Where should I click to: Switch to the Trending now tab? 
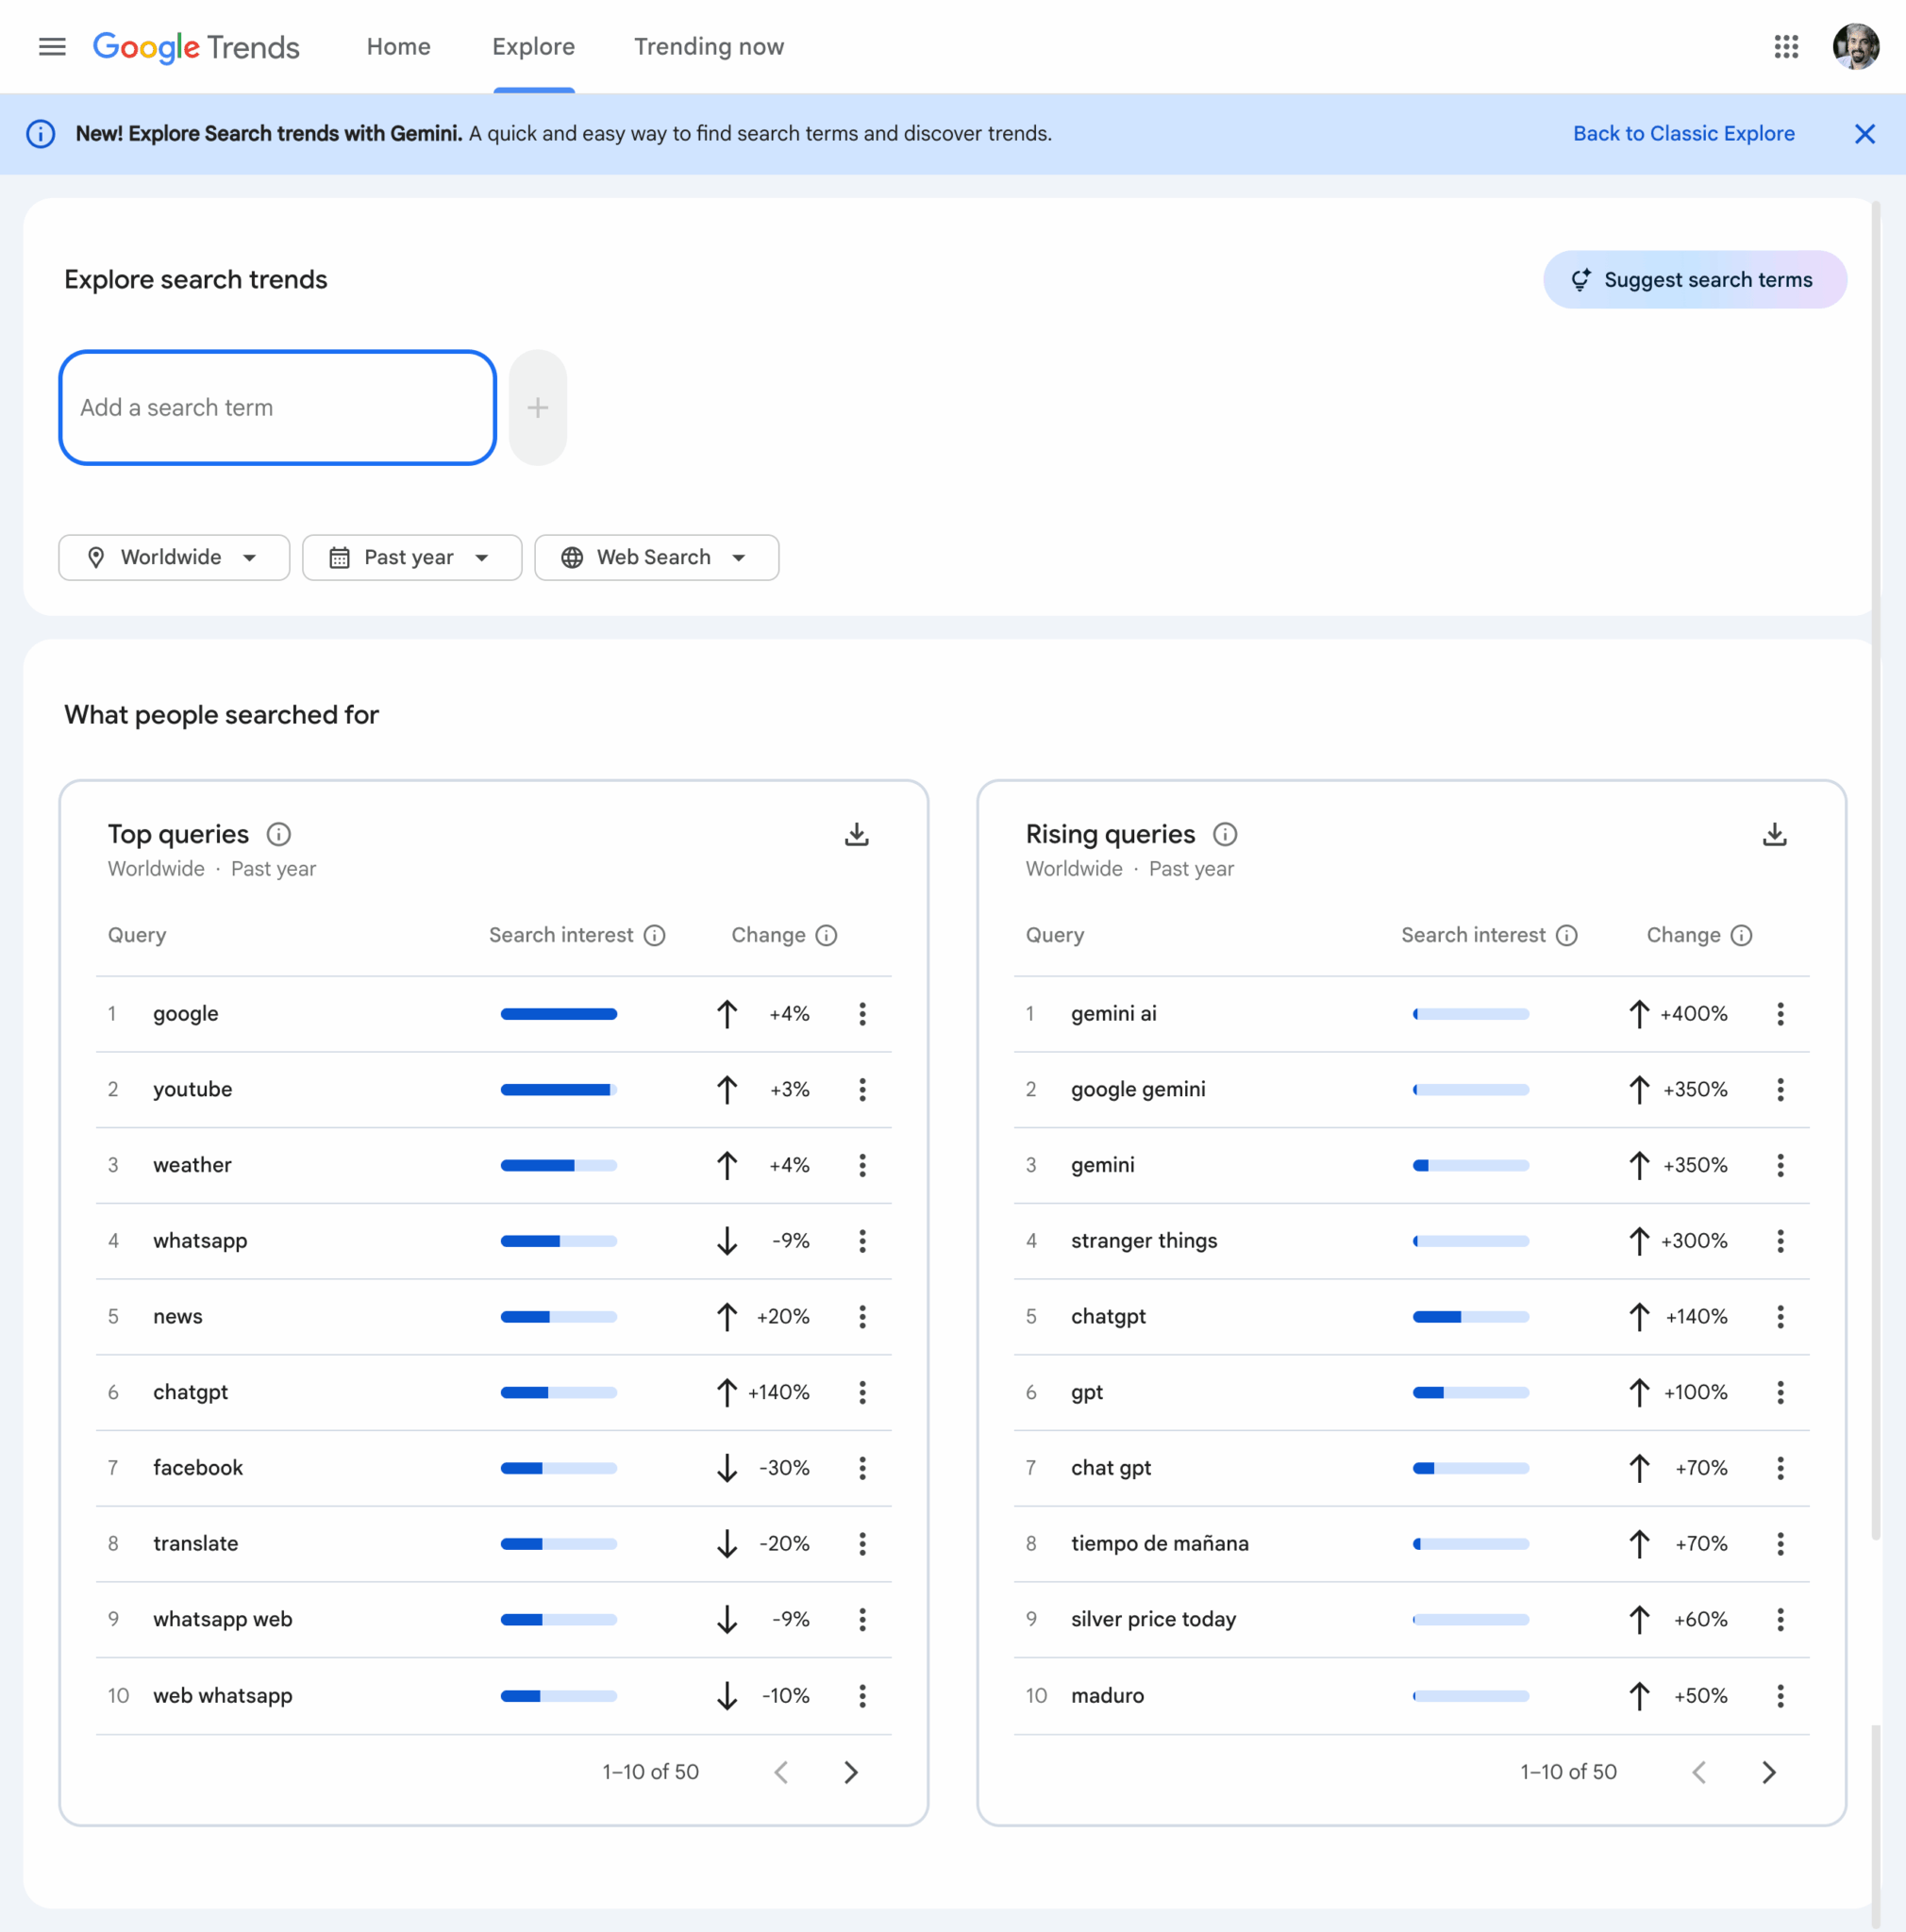[x=708, y=46]
